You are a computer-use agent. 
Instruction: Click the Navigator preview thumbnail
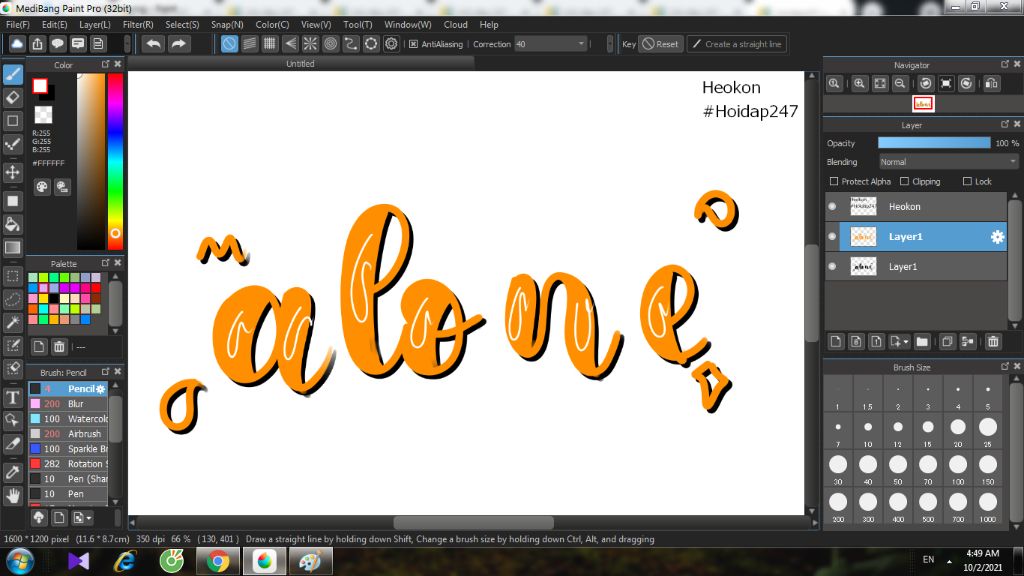[923, 104]
